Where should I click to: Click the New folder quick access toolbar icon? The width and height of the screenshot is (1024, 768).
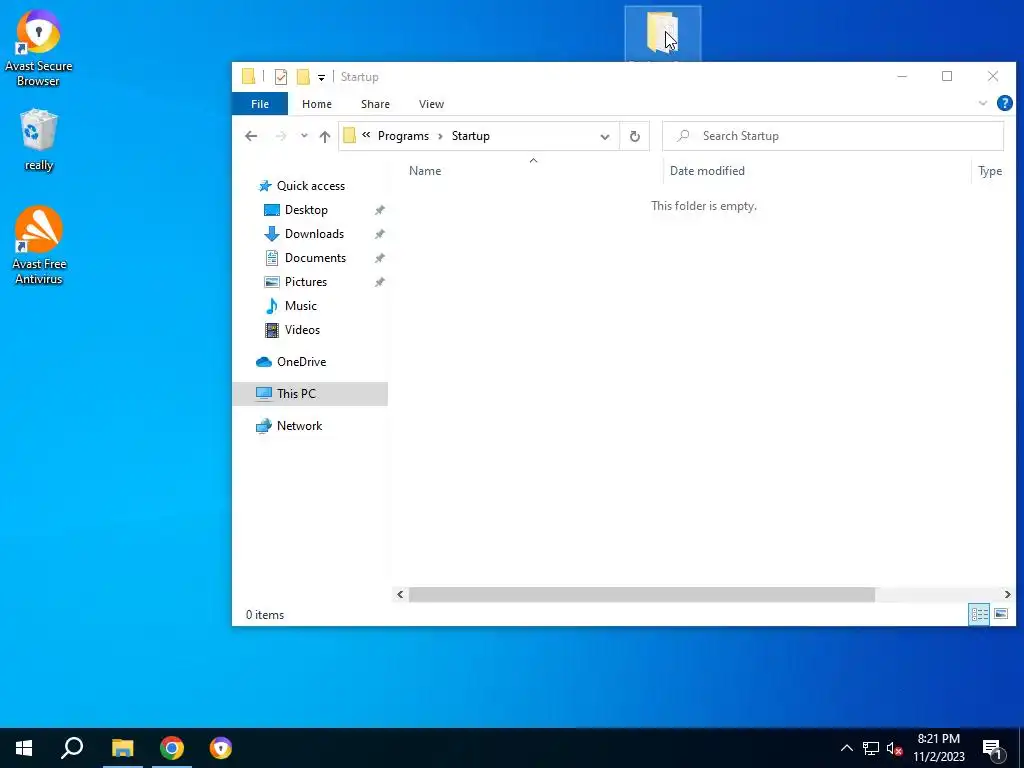pyautogui.click(x=302, y=77)
